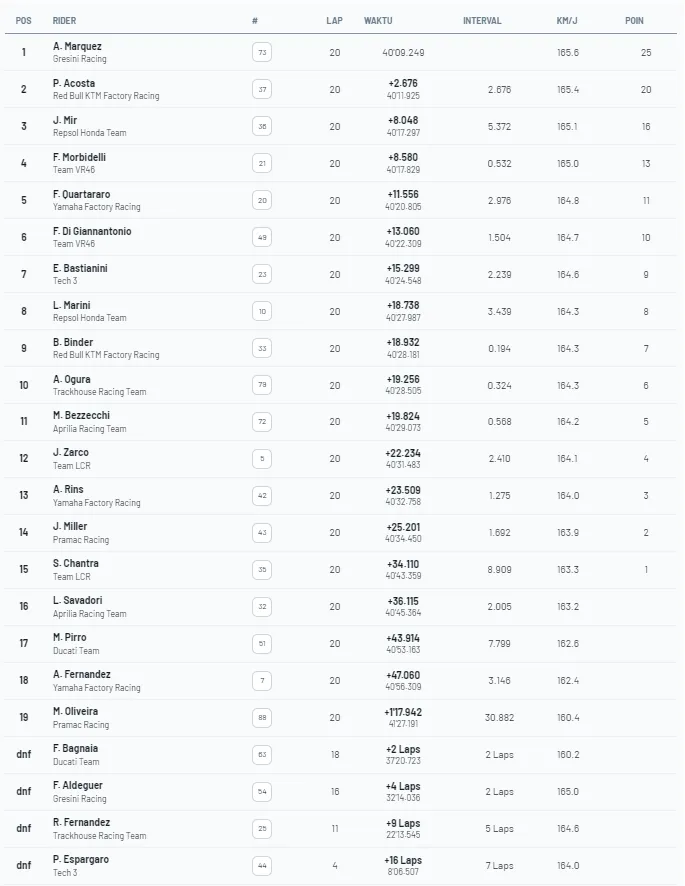Viewport: 685px width, 886px height.
Task: Select Bagnaia's number 63 badge
Action: [x=263, y=755]
